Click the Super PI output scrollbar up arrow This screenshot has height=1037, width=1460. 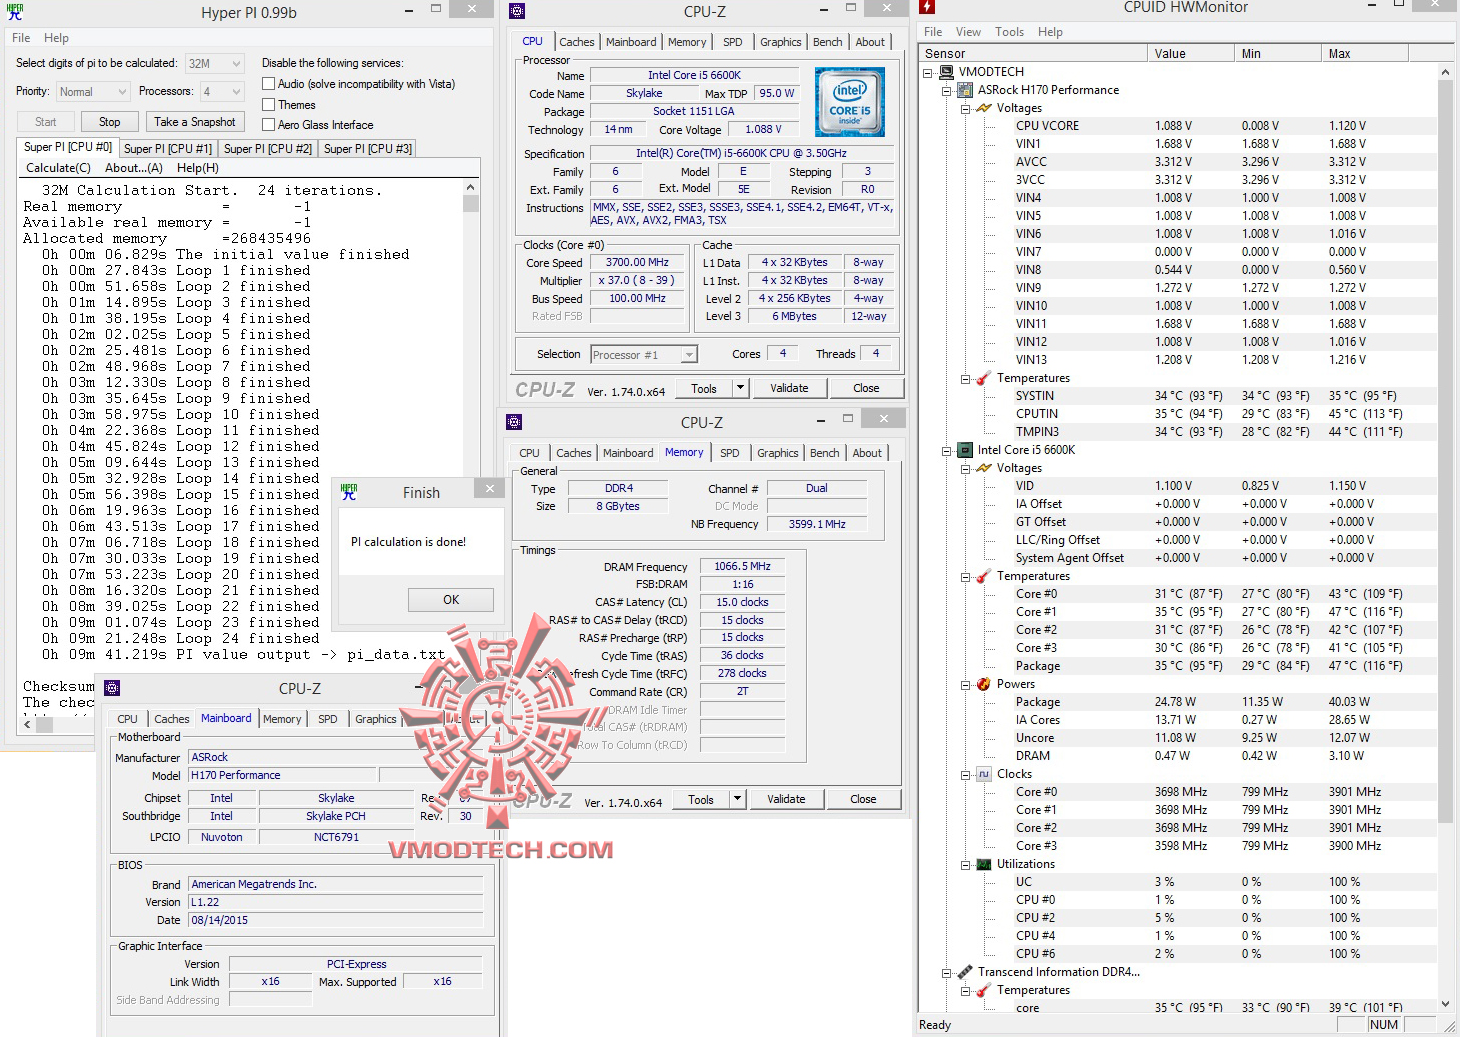tap(471, 187)
